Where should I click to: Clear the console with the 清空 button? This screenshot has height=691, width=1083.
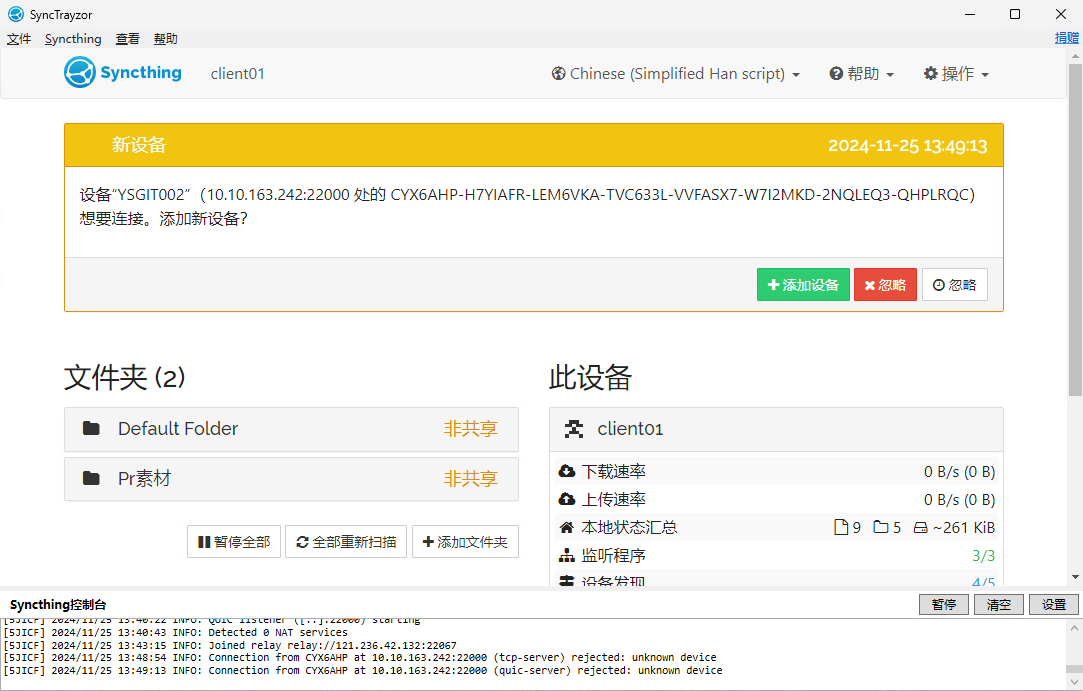[x=999, y=605]
